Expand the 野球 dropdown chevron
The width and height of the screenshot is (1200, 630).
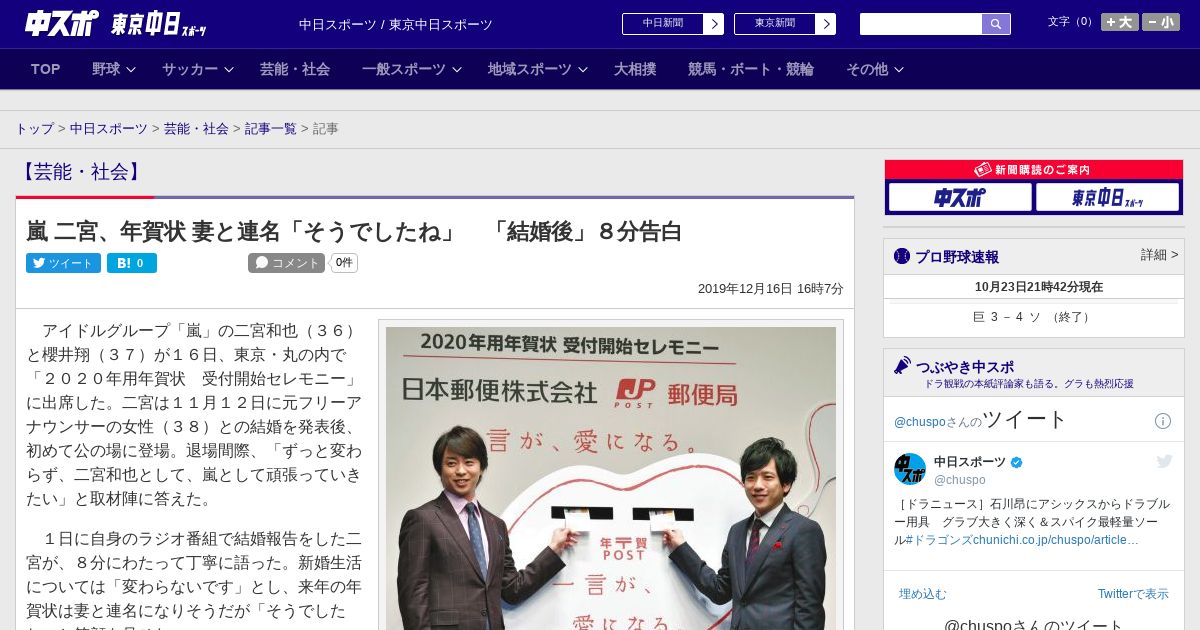[x=131, y=69]
